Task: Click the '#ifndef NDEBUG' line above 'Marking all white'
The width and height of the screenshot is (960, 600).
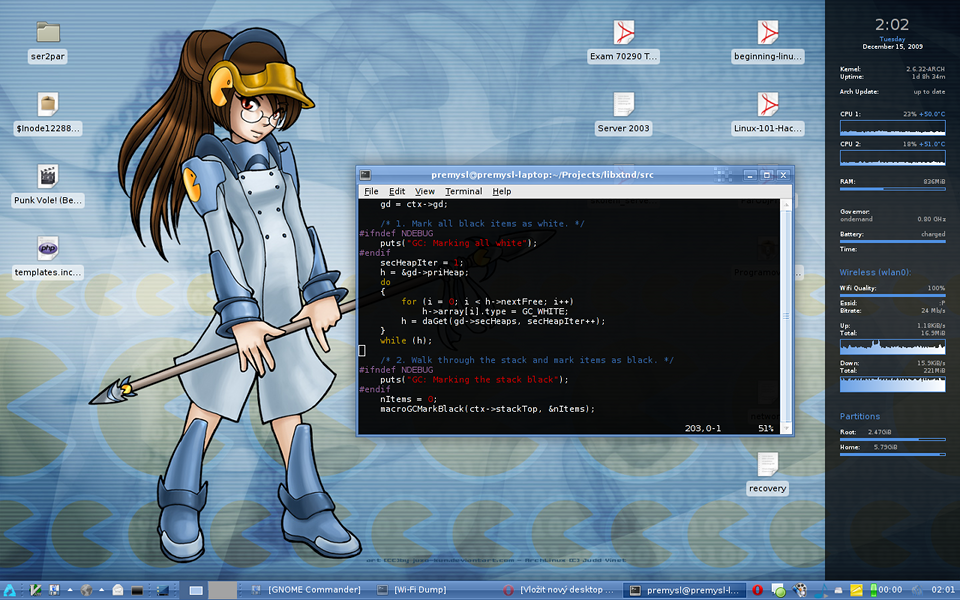Action: [396, 233]
